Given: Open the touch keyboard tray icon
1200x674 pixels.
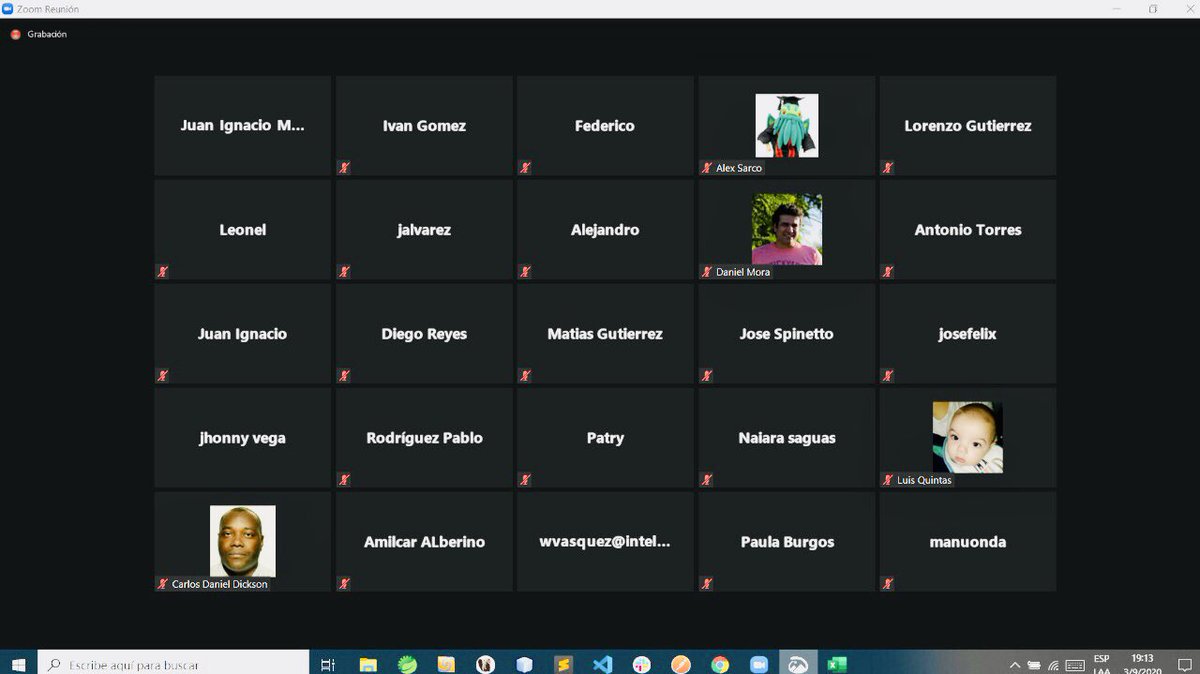Looking at the screenshot, I should point(1074,664).
